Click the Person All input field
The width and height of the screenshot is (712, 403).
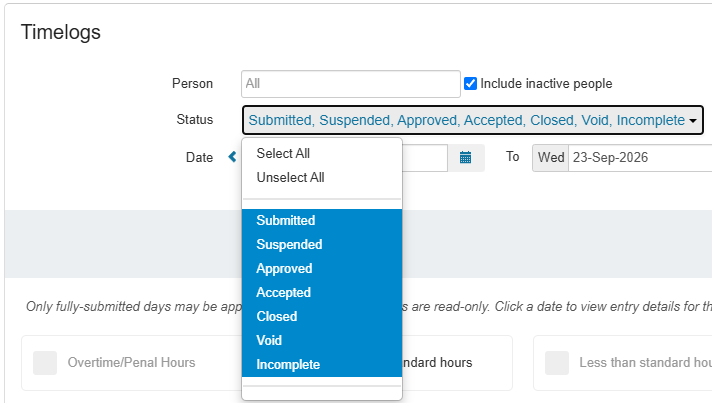(x=351, y=84)
